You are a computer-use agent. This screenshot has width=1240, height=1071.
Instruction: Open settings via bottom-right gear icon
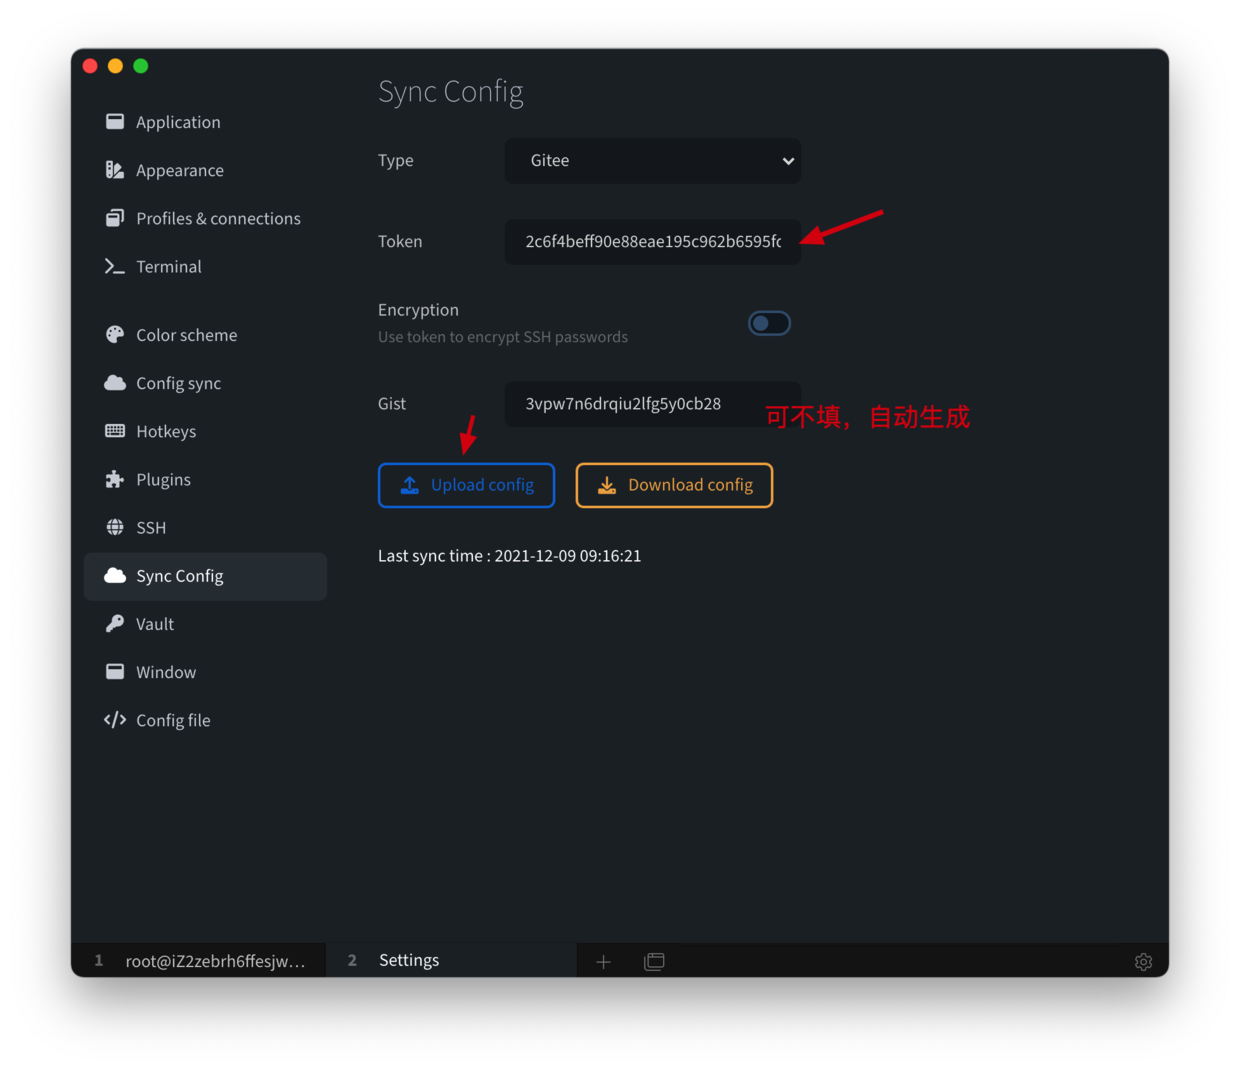[1143, 961]
